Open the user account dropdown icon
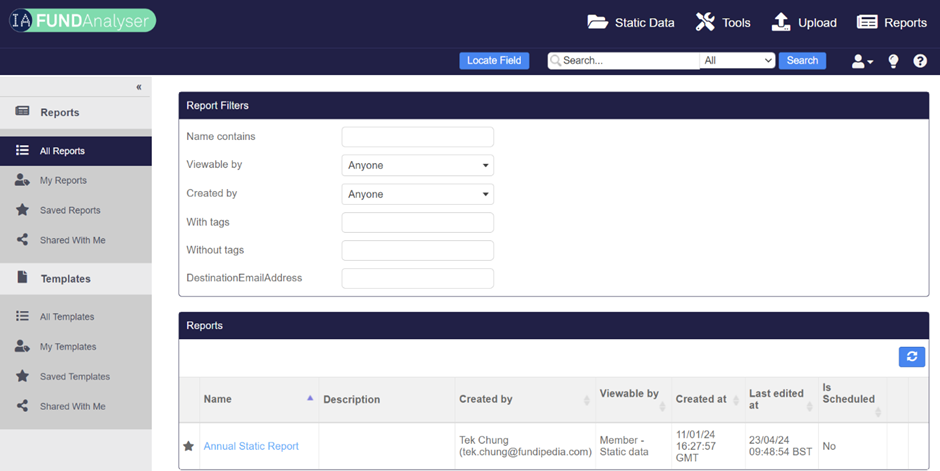 861,61
